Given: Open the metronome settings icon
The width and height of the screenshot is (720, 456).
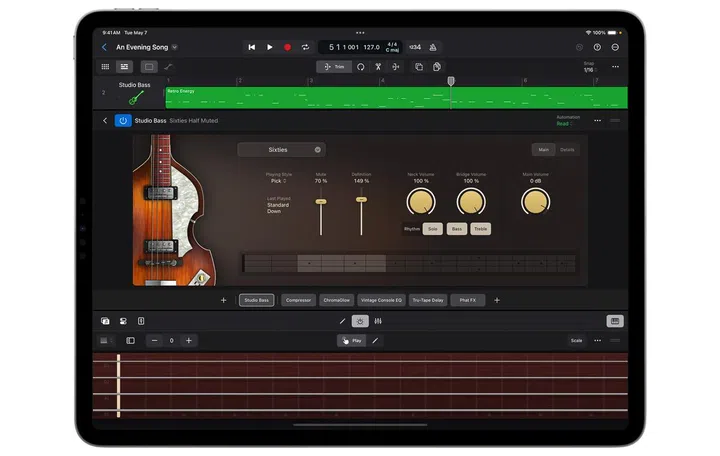Looking at the screenshot, I should click(431, 47).
